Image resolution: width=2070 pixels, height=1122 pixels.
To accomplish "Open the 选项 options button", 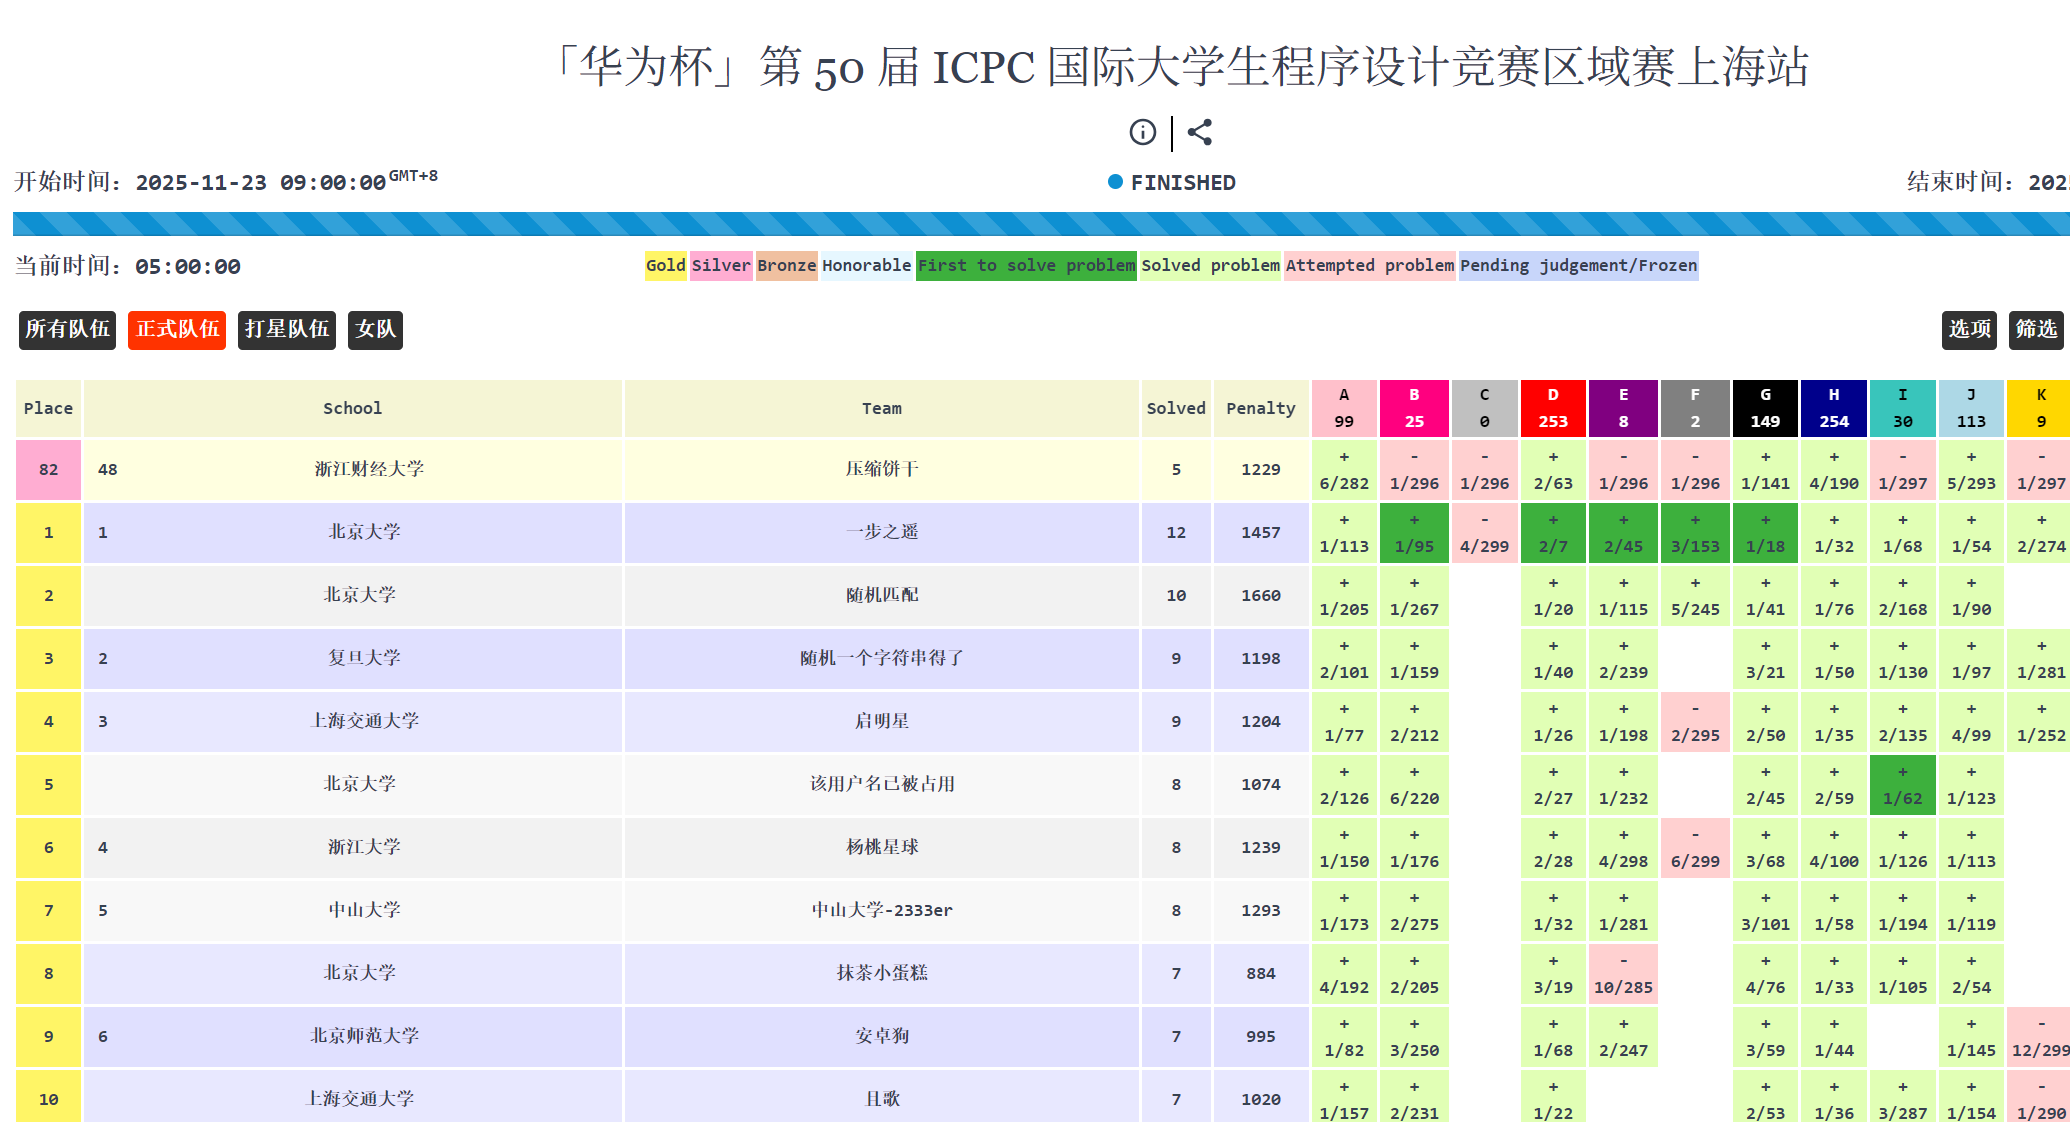I will pos(1969,329).
